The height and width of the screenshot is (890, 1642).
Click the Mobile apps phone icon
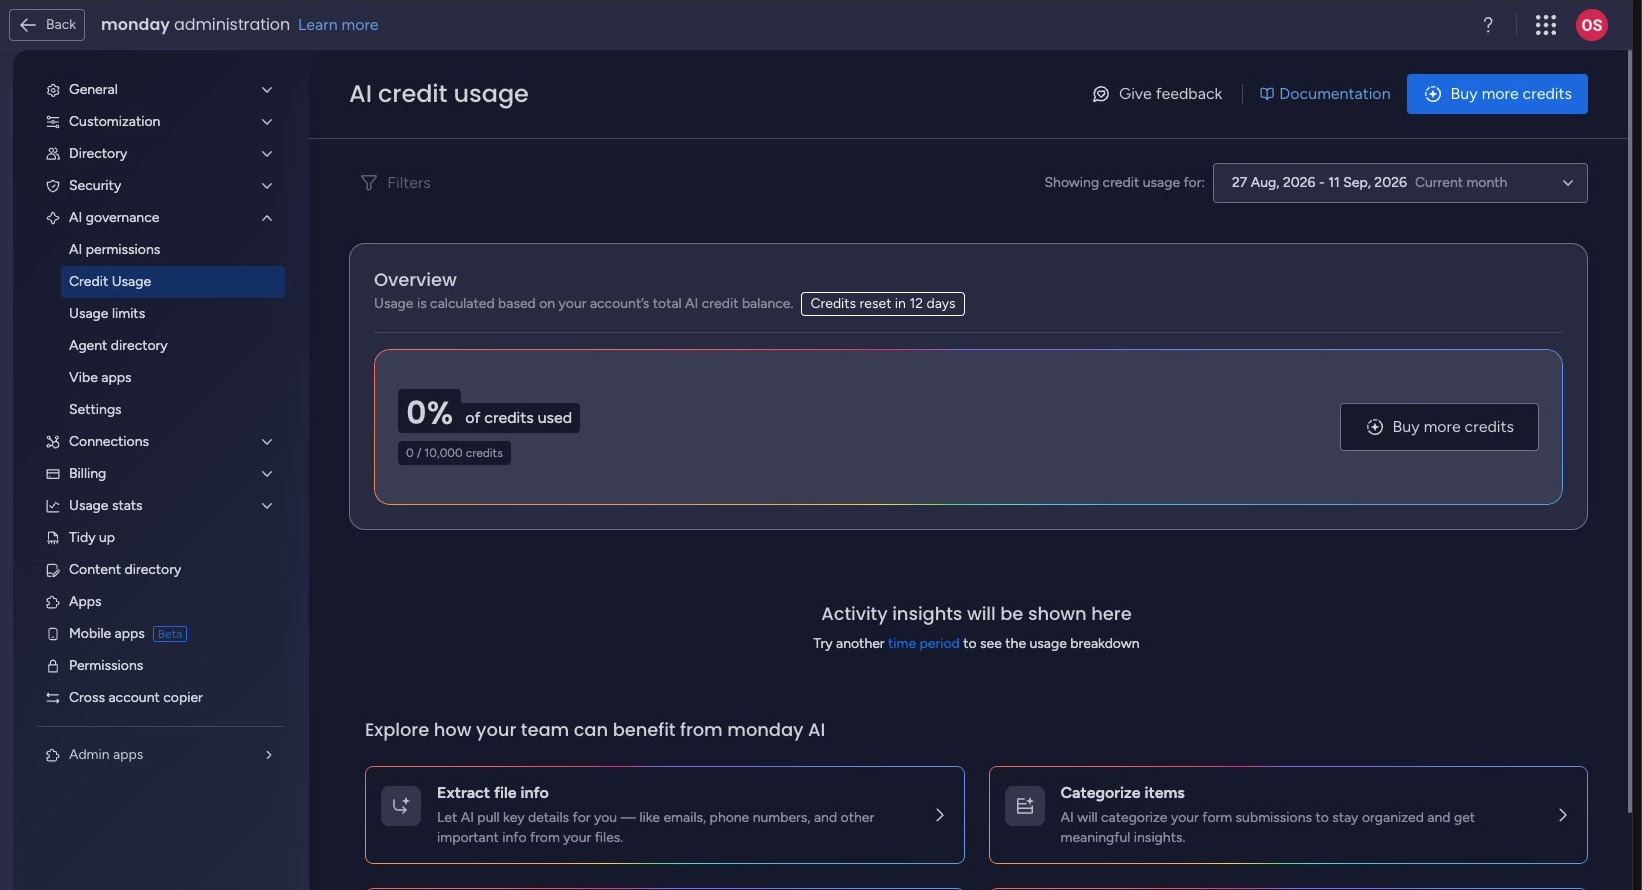click(x=53, y=634)
